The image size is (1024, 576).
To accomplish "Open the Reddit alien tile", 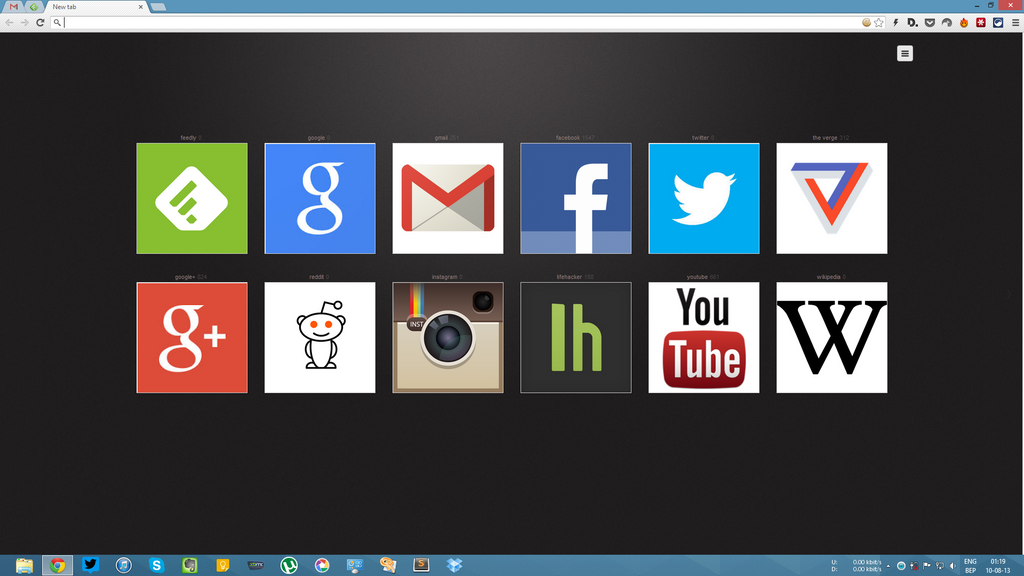I will click(x=320, y=338).
